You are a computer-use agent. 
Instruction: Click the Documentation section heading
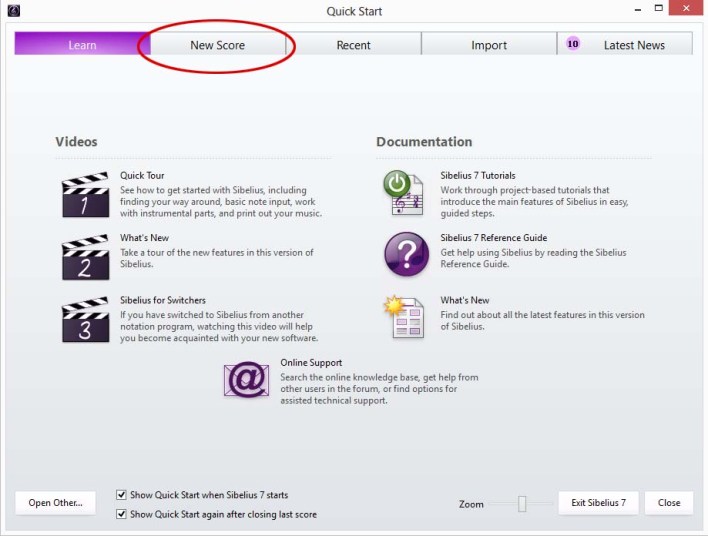click(x=424, y=141)
